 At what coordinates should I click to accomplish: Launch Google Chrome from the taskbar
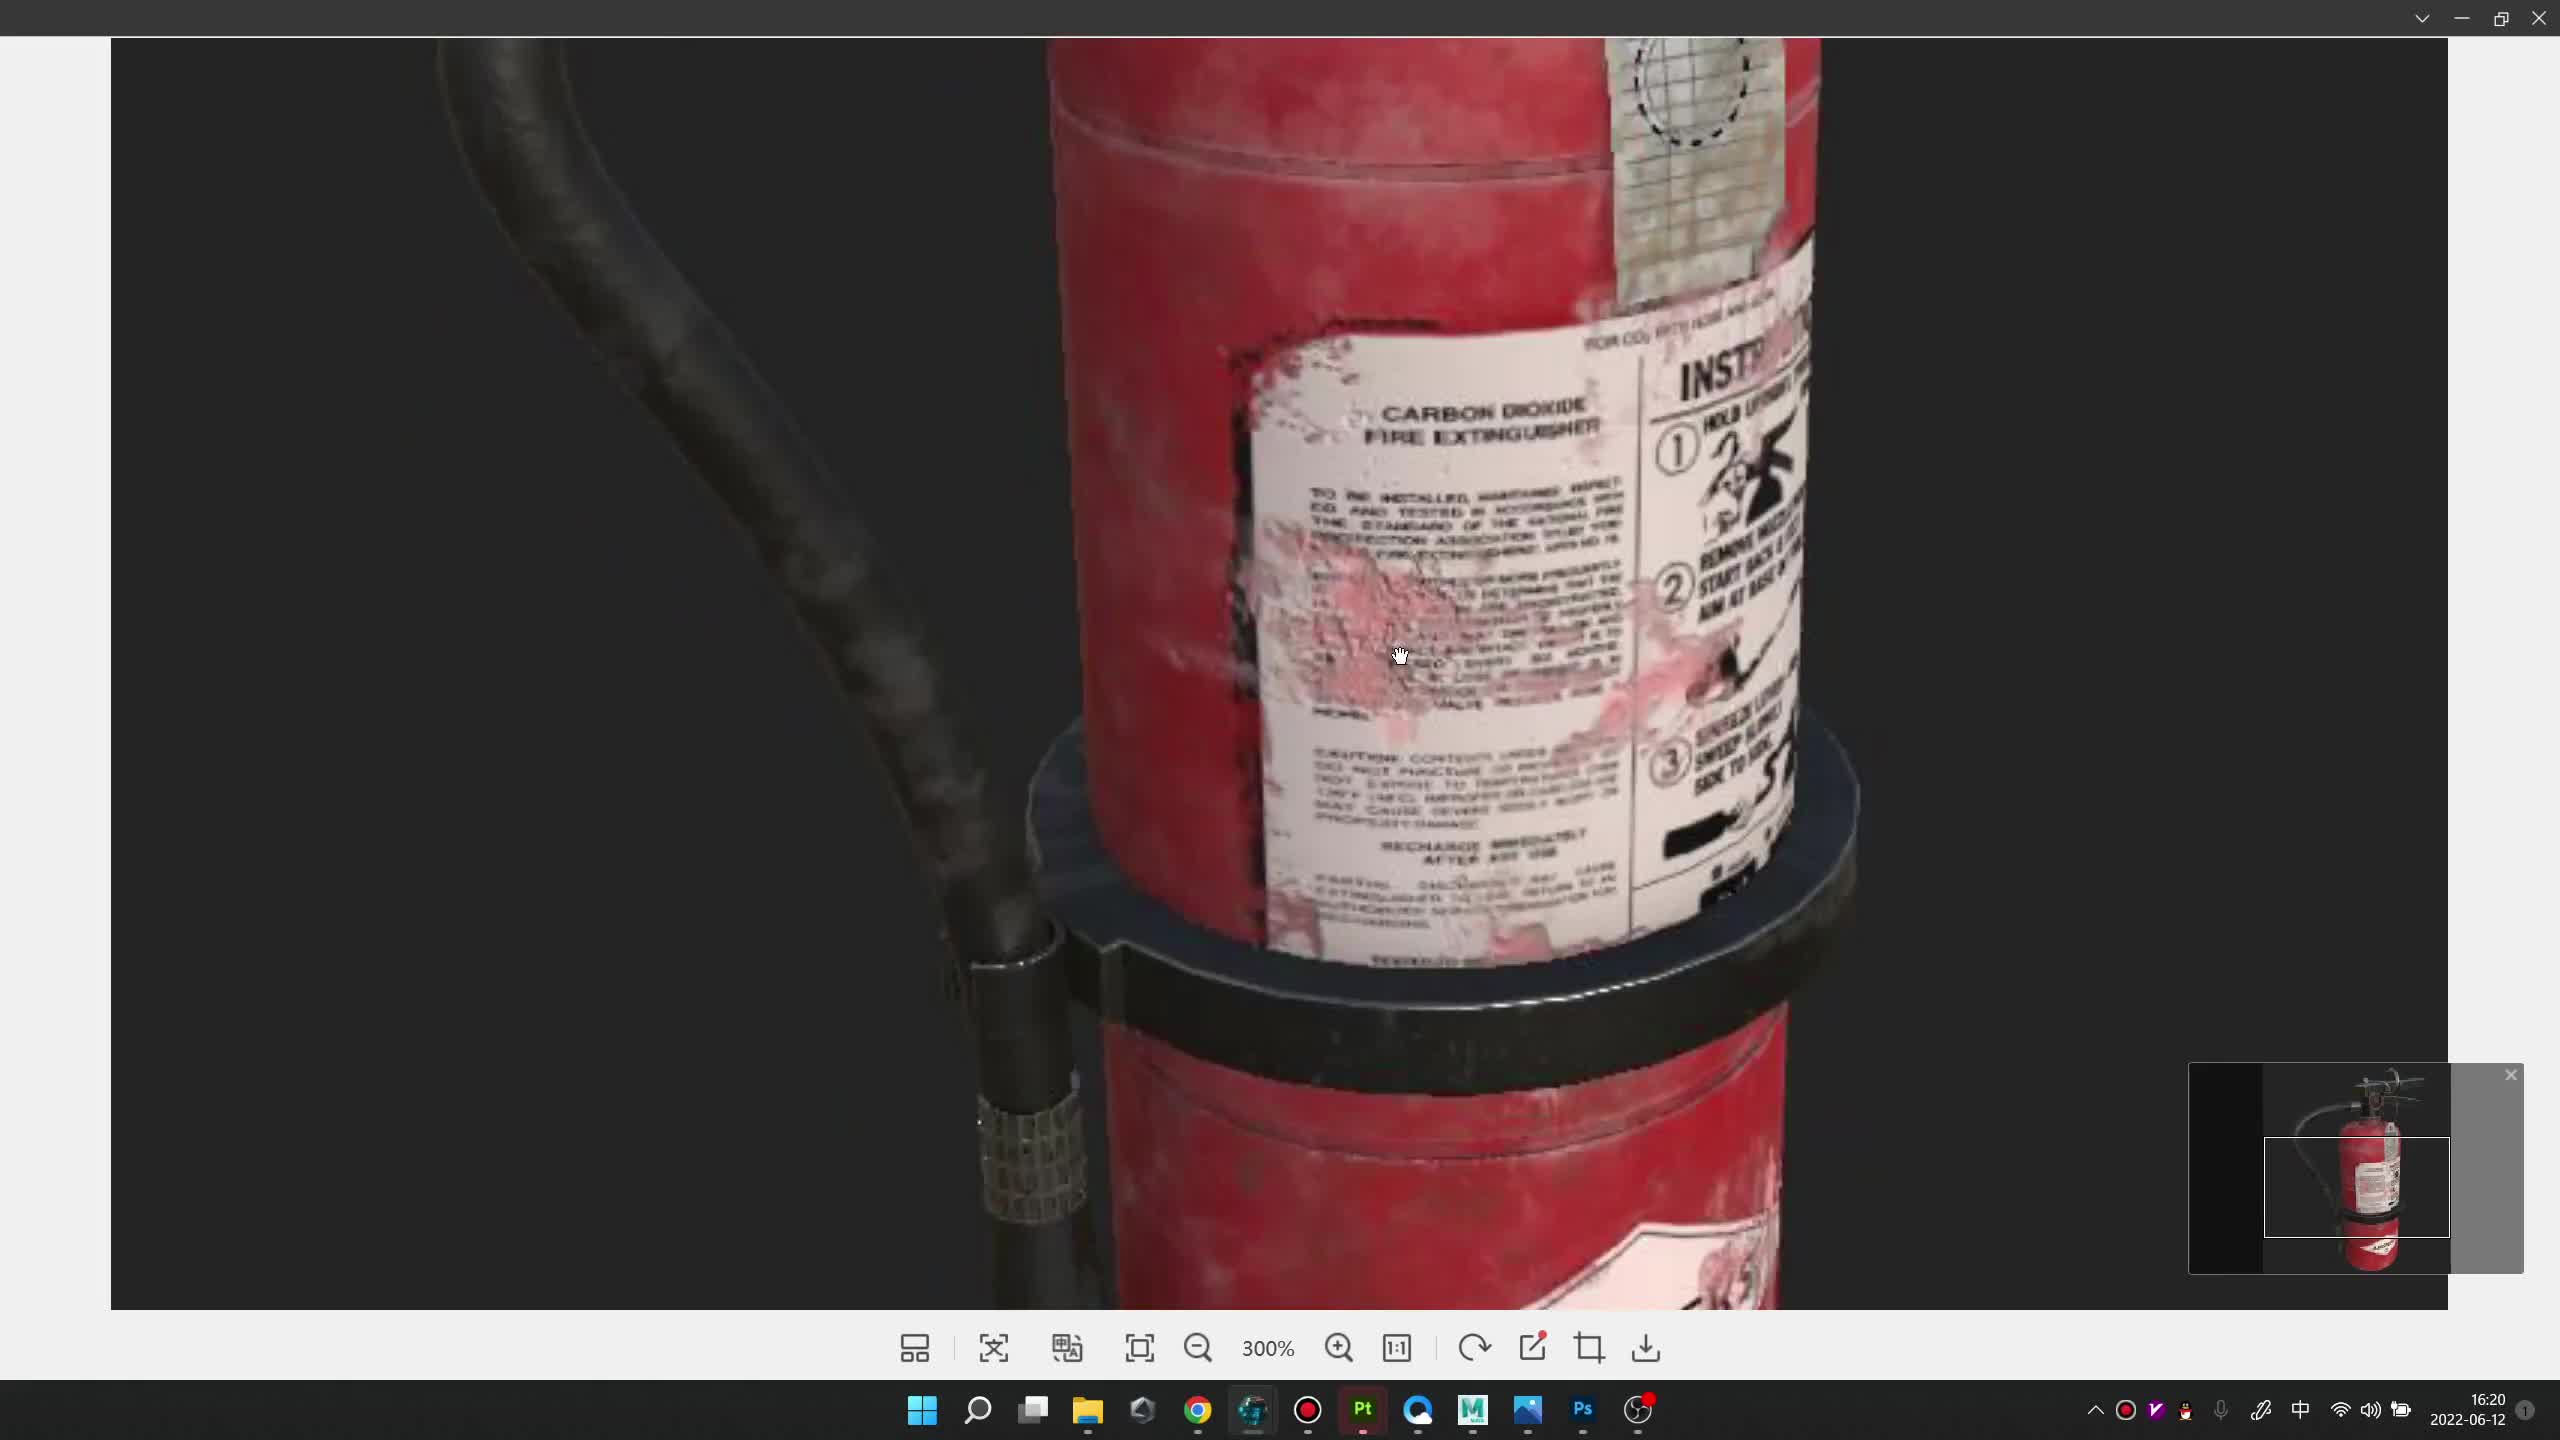click(x=1197, y=1410)
